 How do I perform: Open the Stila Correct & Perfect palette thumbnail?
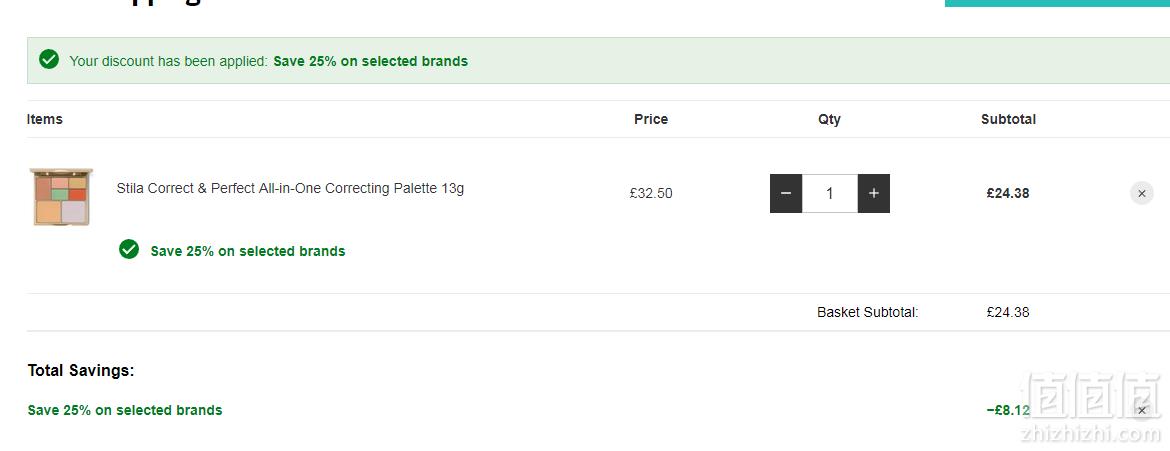coord(61,196)
